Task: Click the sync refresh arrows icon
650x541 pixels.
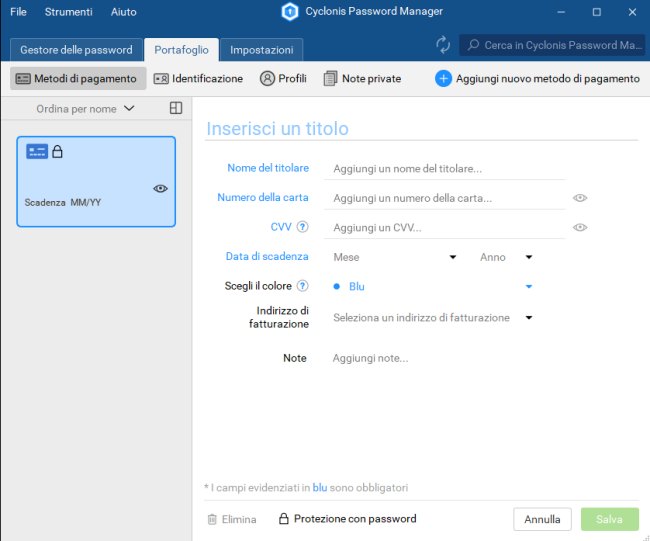Action: point(443,45)
